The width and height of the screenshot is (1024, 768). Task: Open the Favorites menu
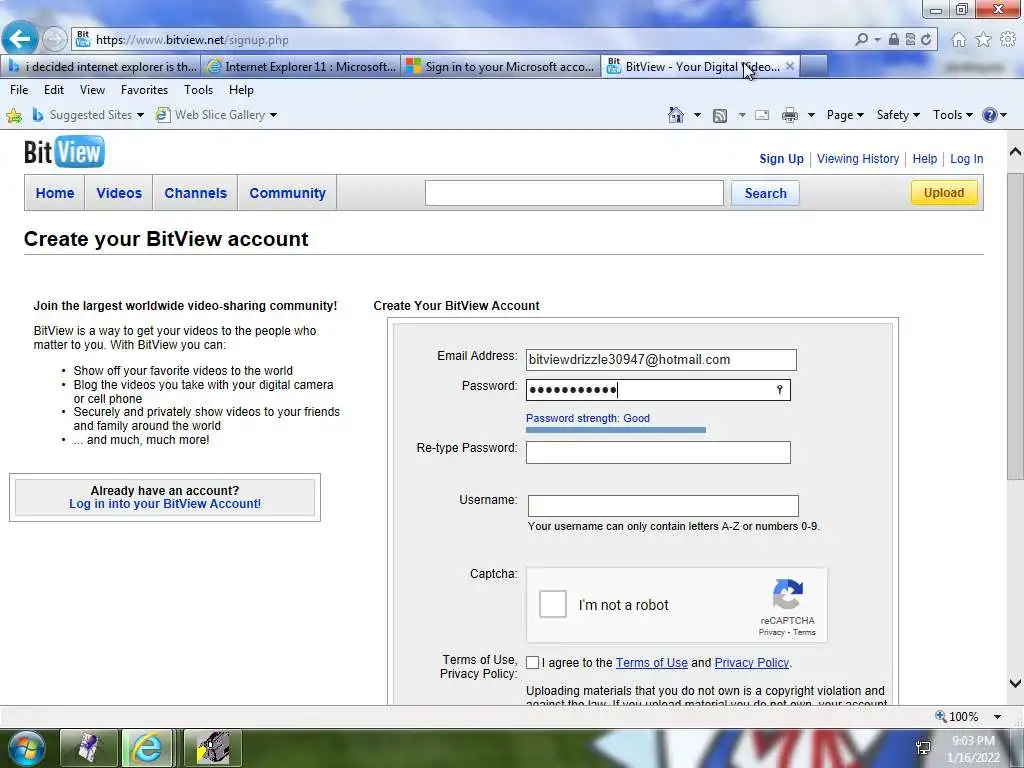(x=144, y=90)
